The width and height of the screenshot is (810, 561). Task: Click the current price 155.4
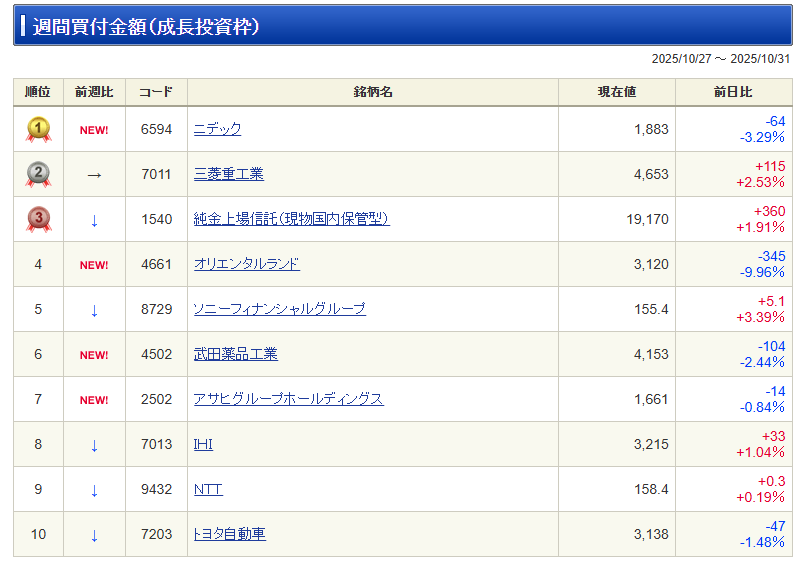tap(651, 309)
